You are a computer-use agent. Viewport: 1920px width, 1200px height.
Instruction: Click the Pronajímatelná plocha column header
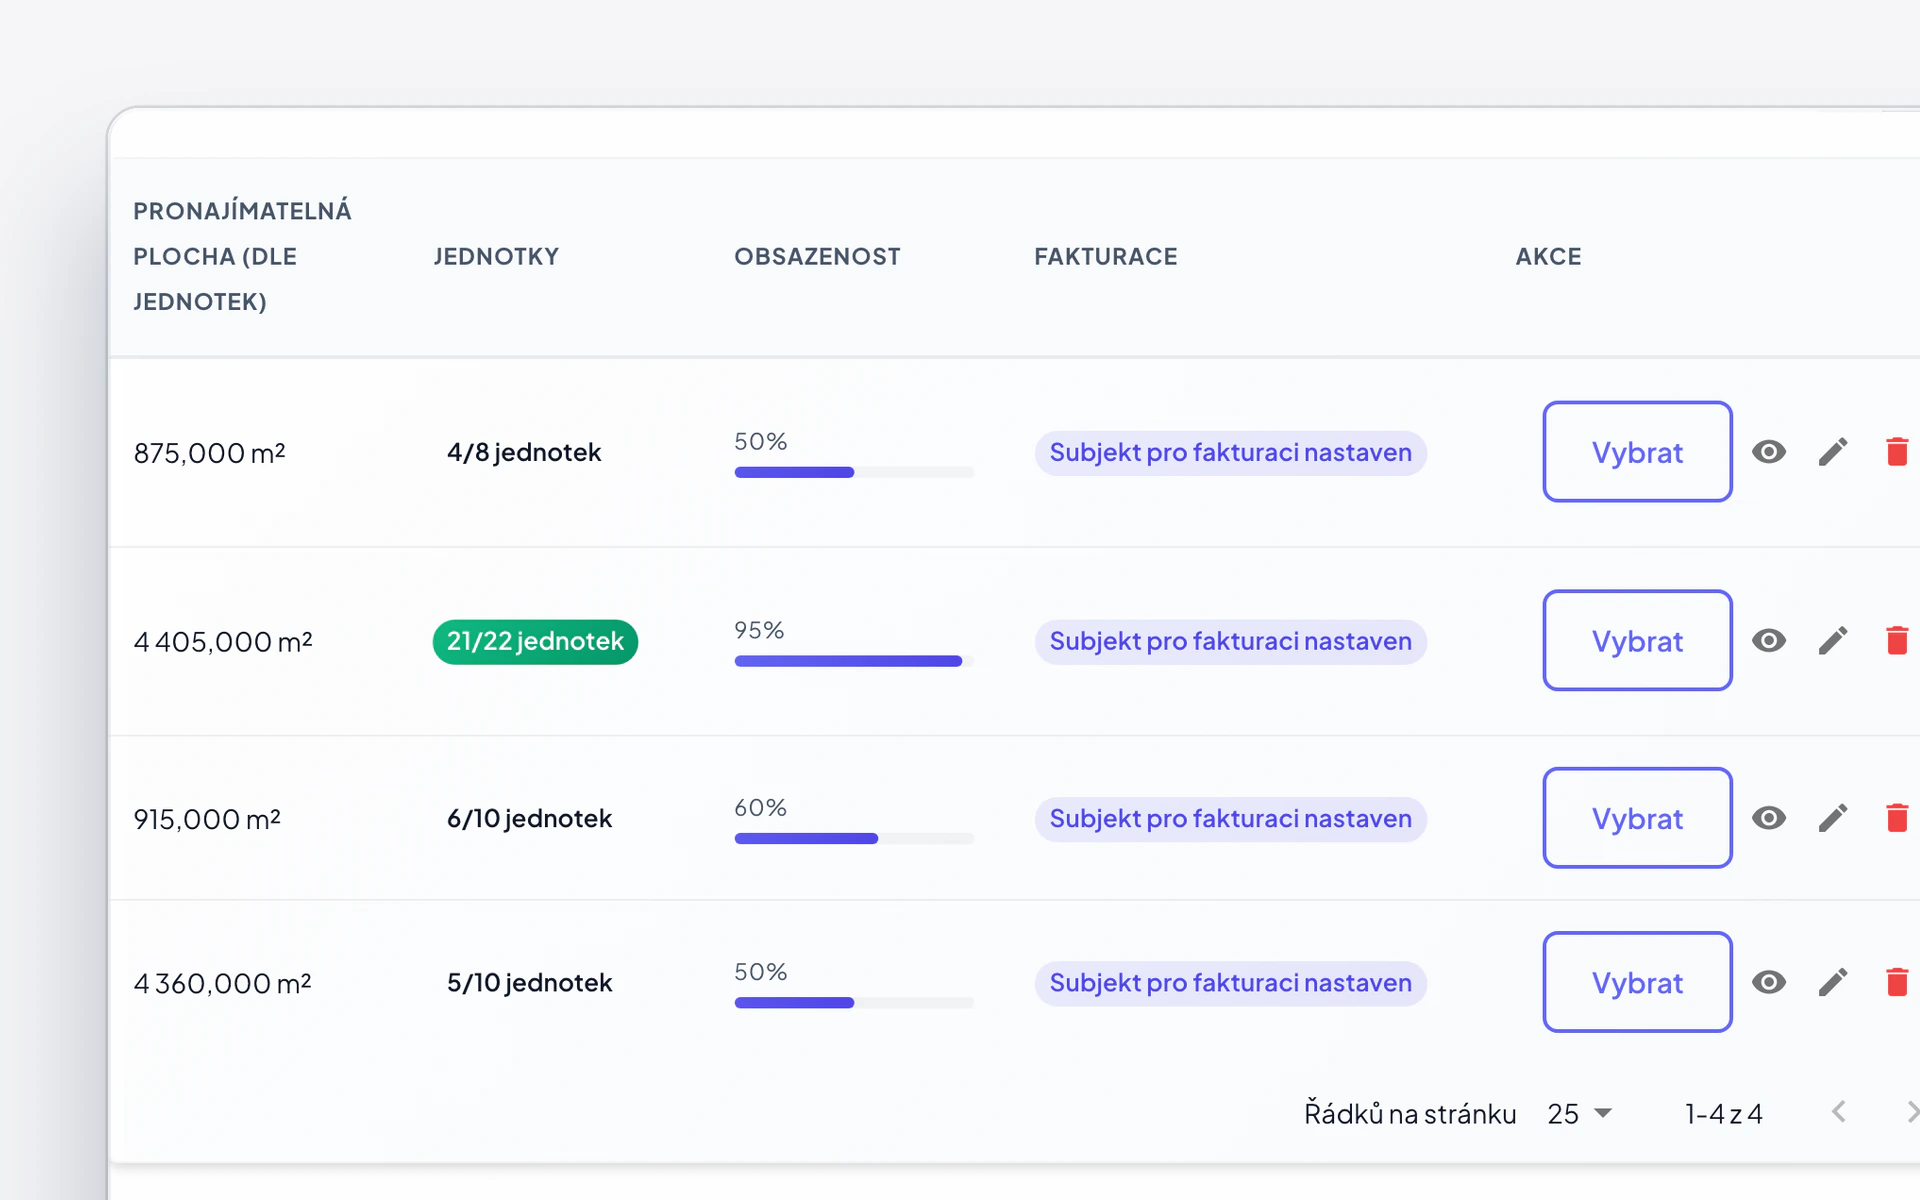[242, 256]
